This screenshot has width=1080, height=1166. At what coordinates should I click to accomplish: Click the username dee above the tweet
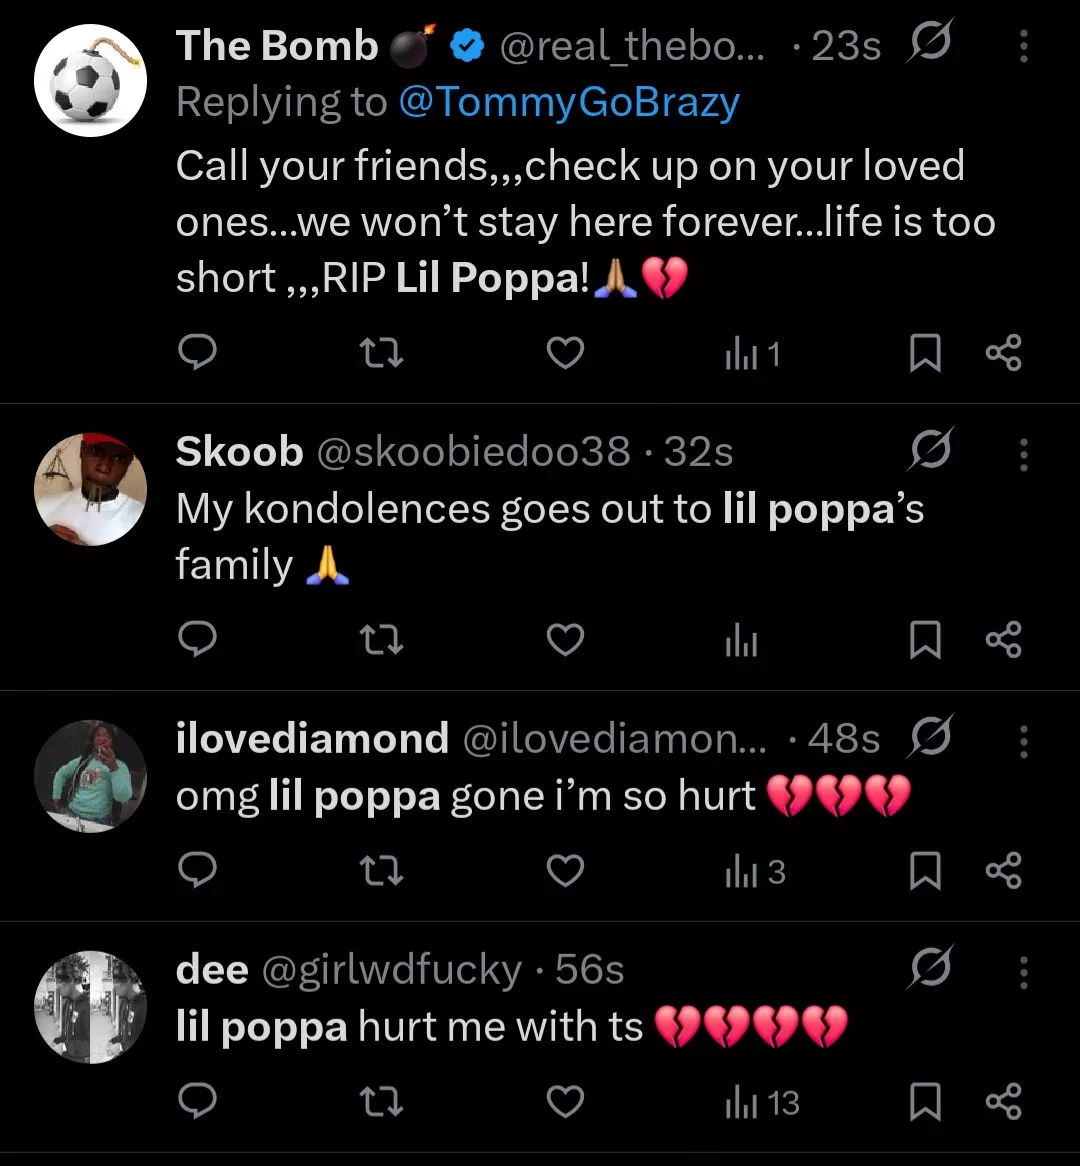212,967
